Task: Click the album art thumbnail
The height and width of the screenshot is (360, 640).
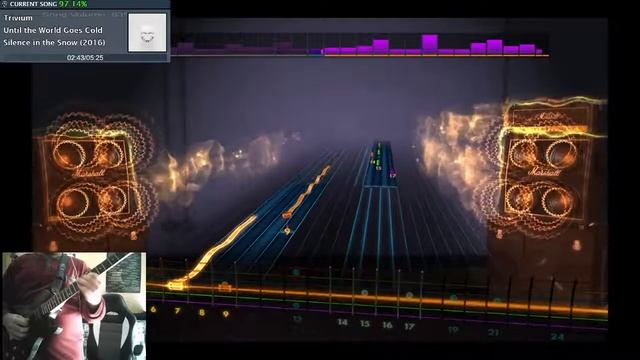Action: [147, 32]
